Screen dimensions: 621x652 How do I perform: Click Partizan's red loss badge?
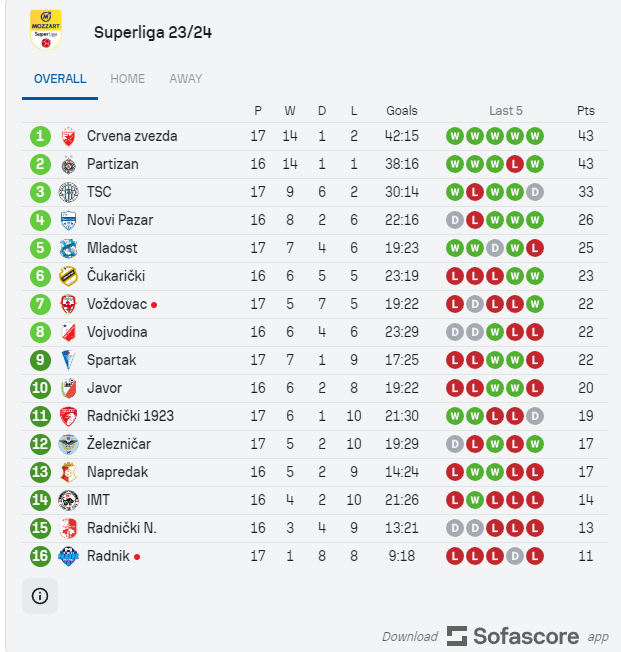pos(515,164)
